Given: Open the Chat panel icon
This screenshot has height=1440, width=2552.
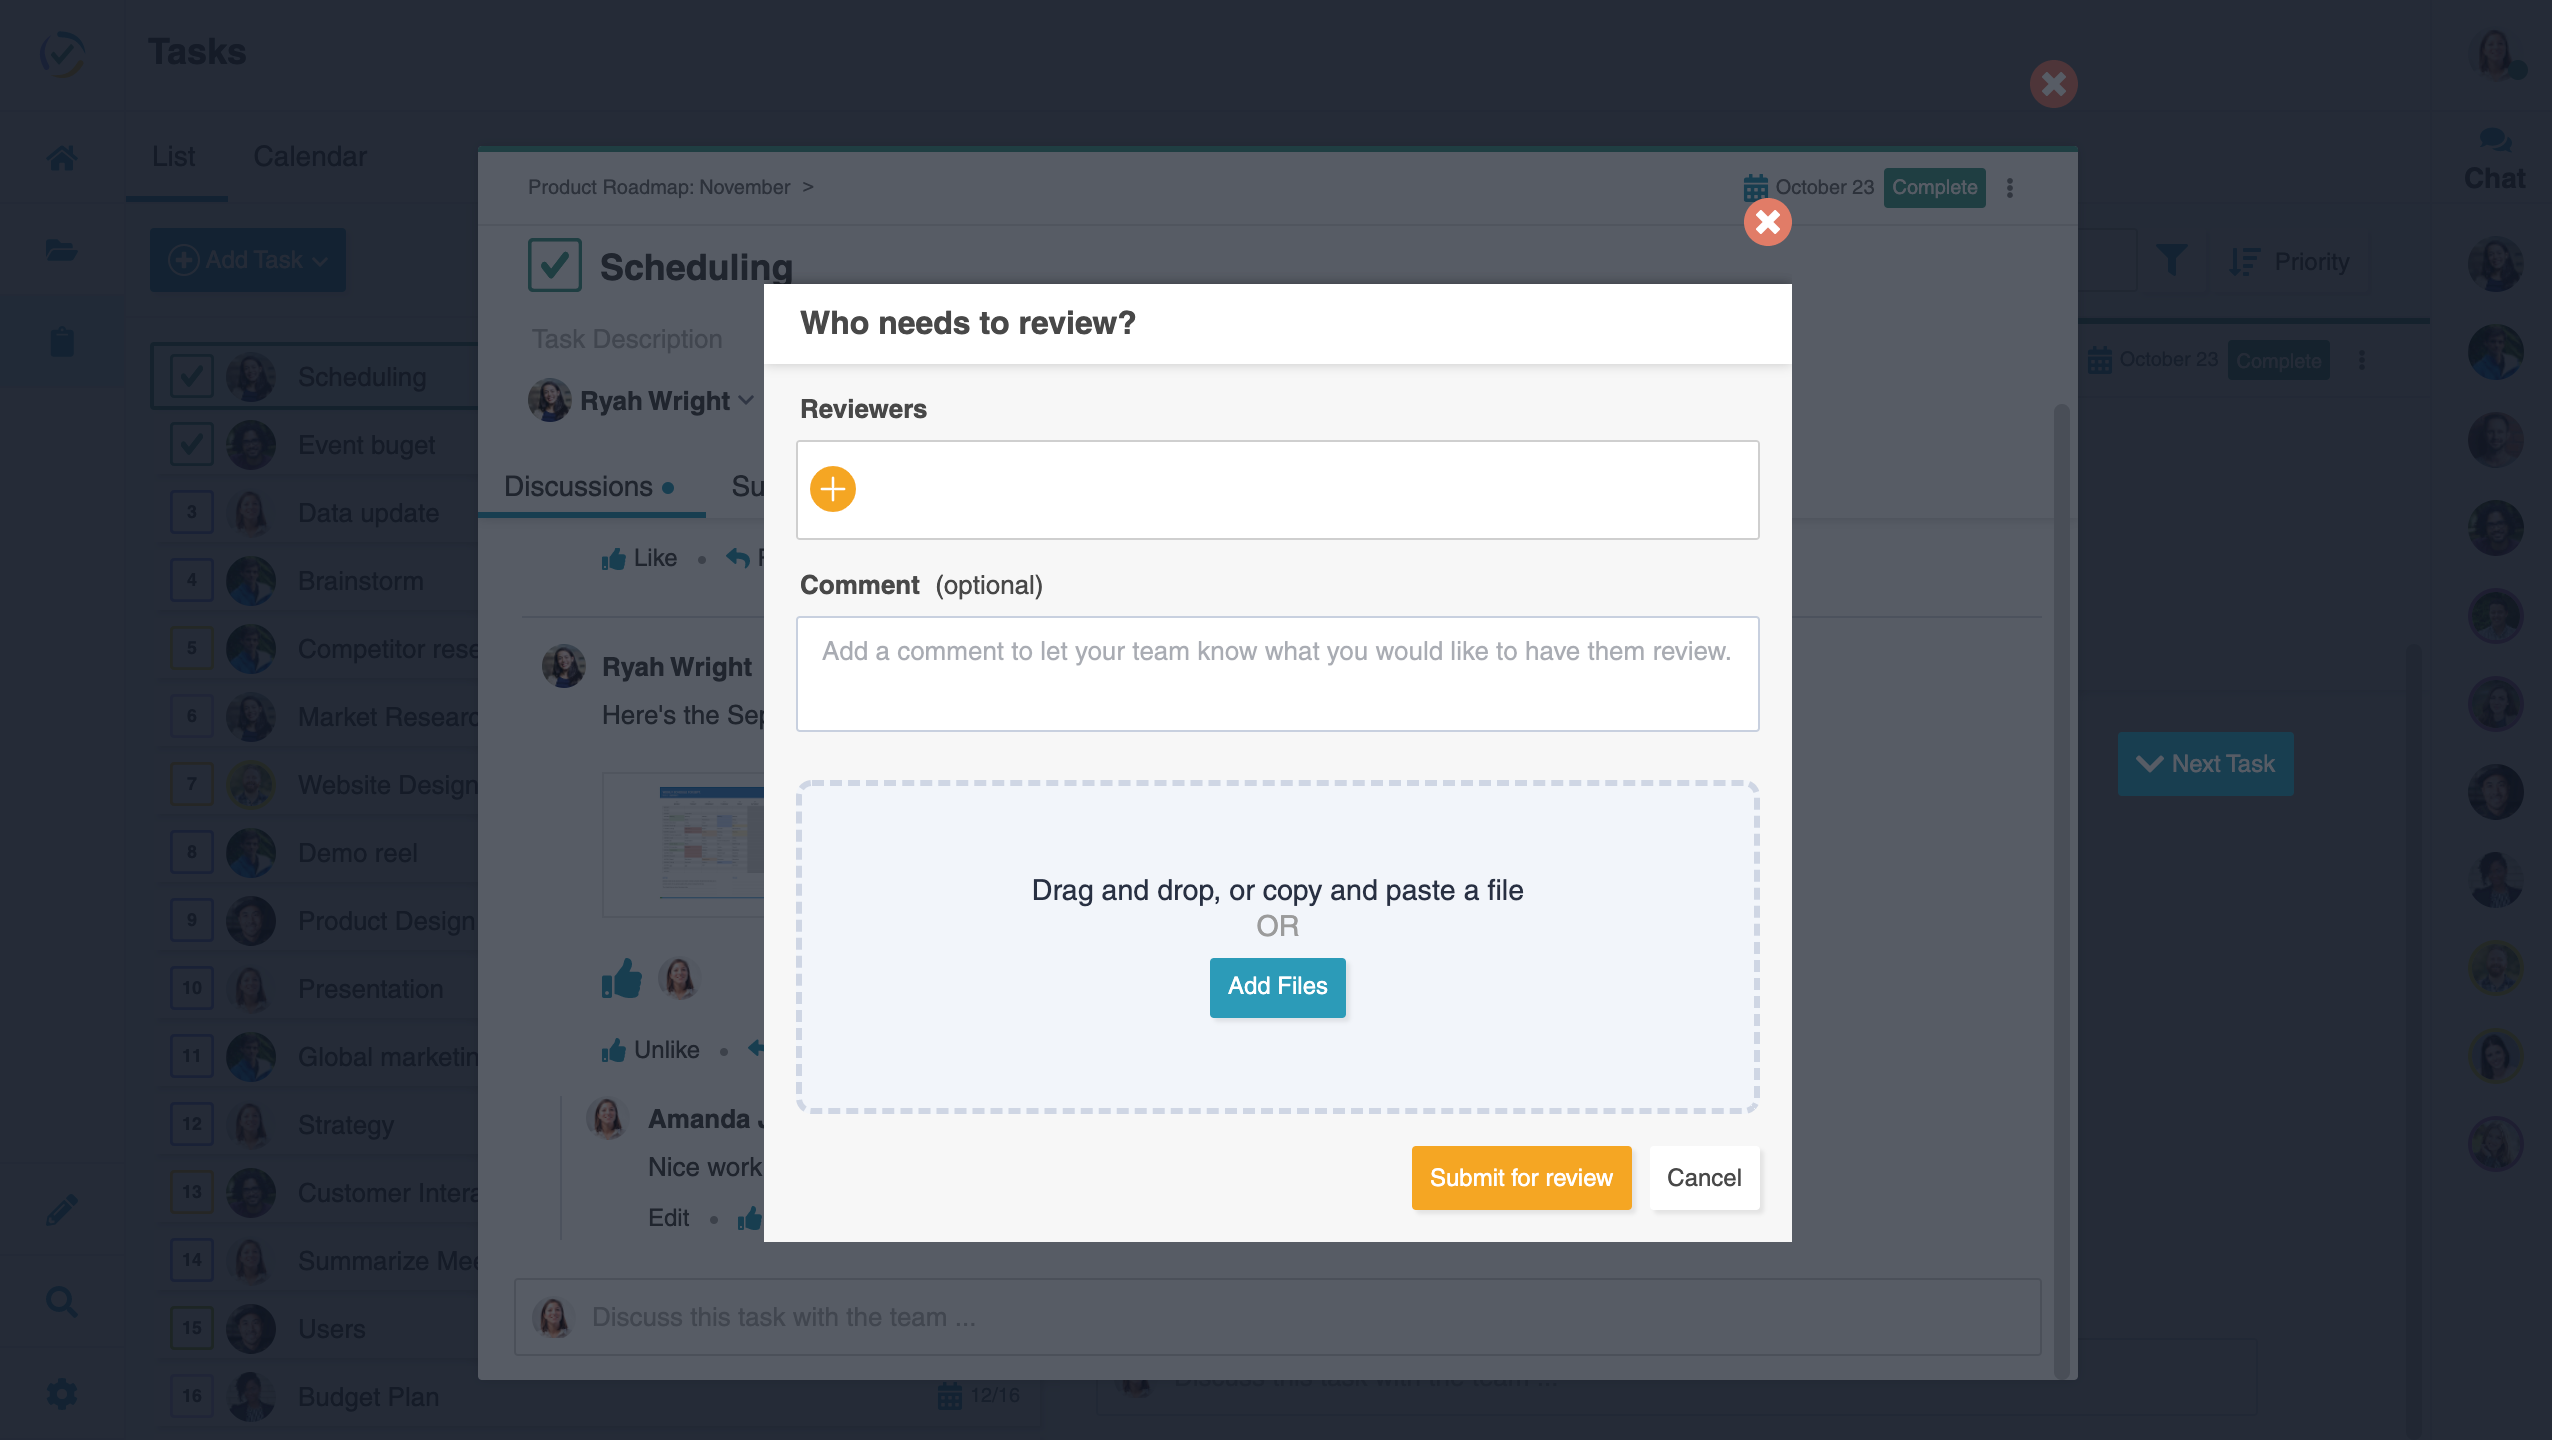Looking at the screenshot, I should 2494,158.
